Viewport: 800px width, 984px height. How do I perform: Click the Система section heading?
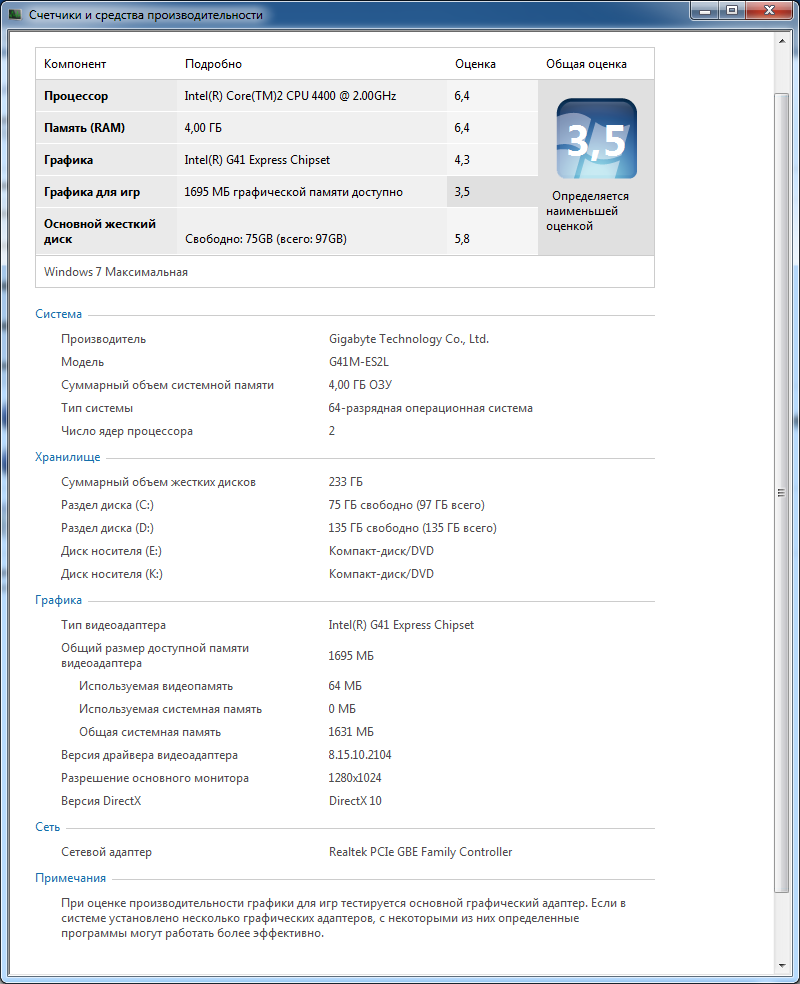pos(59,314)
